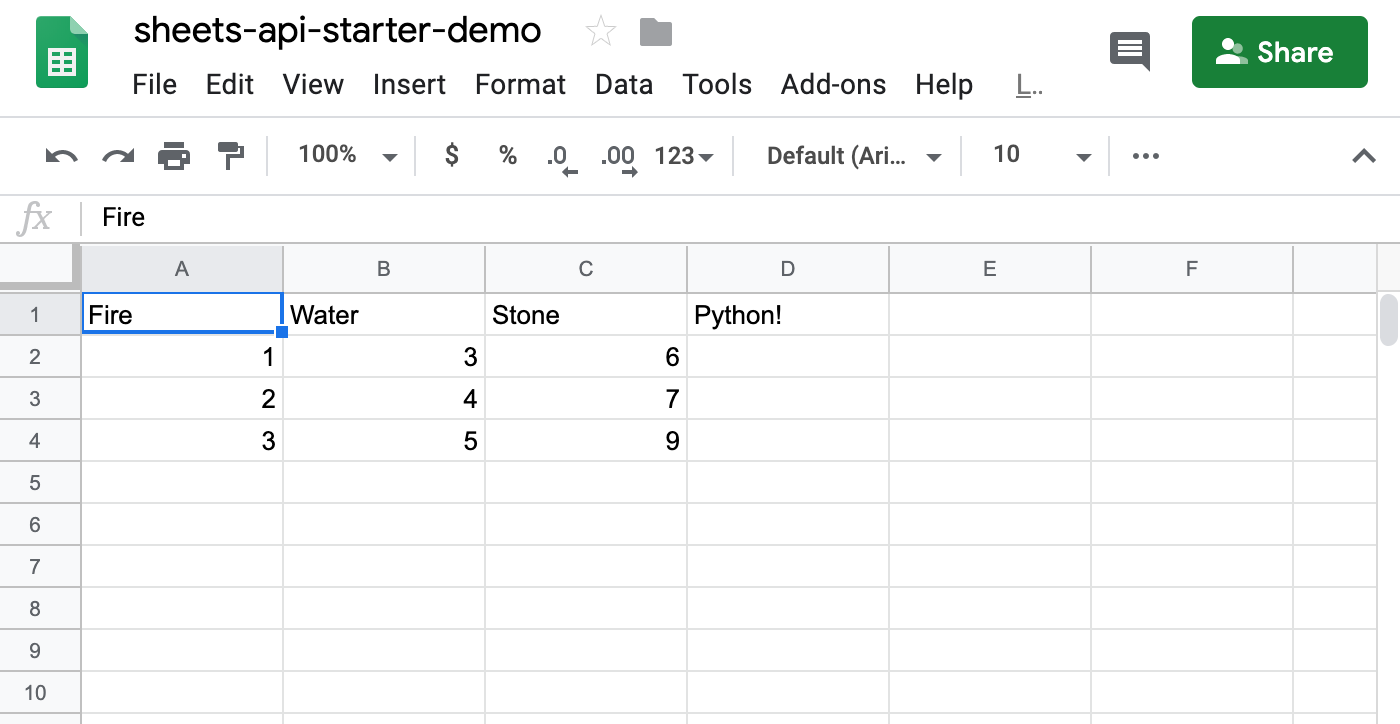
Task: Open the Format menu
Action: pyautogui.click(x=520, y=85)
